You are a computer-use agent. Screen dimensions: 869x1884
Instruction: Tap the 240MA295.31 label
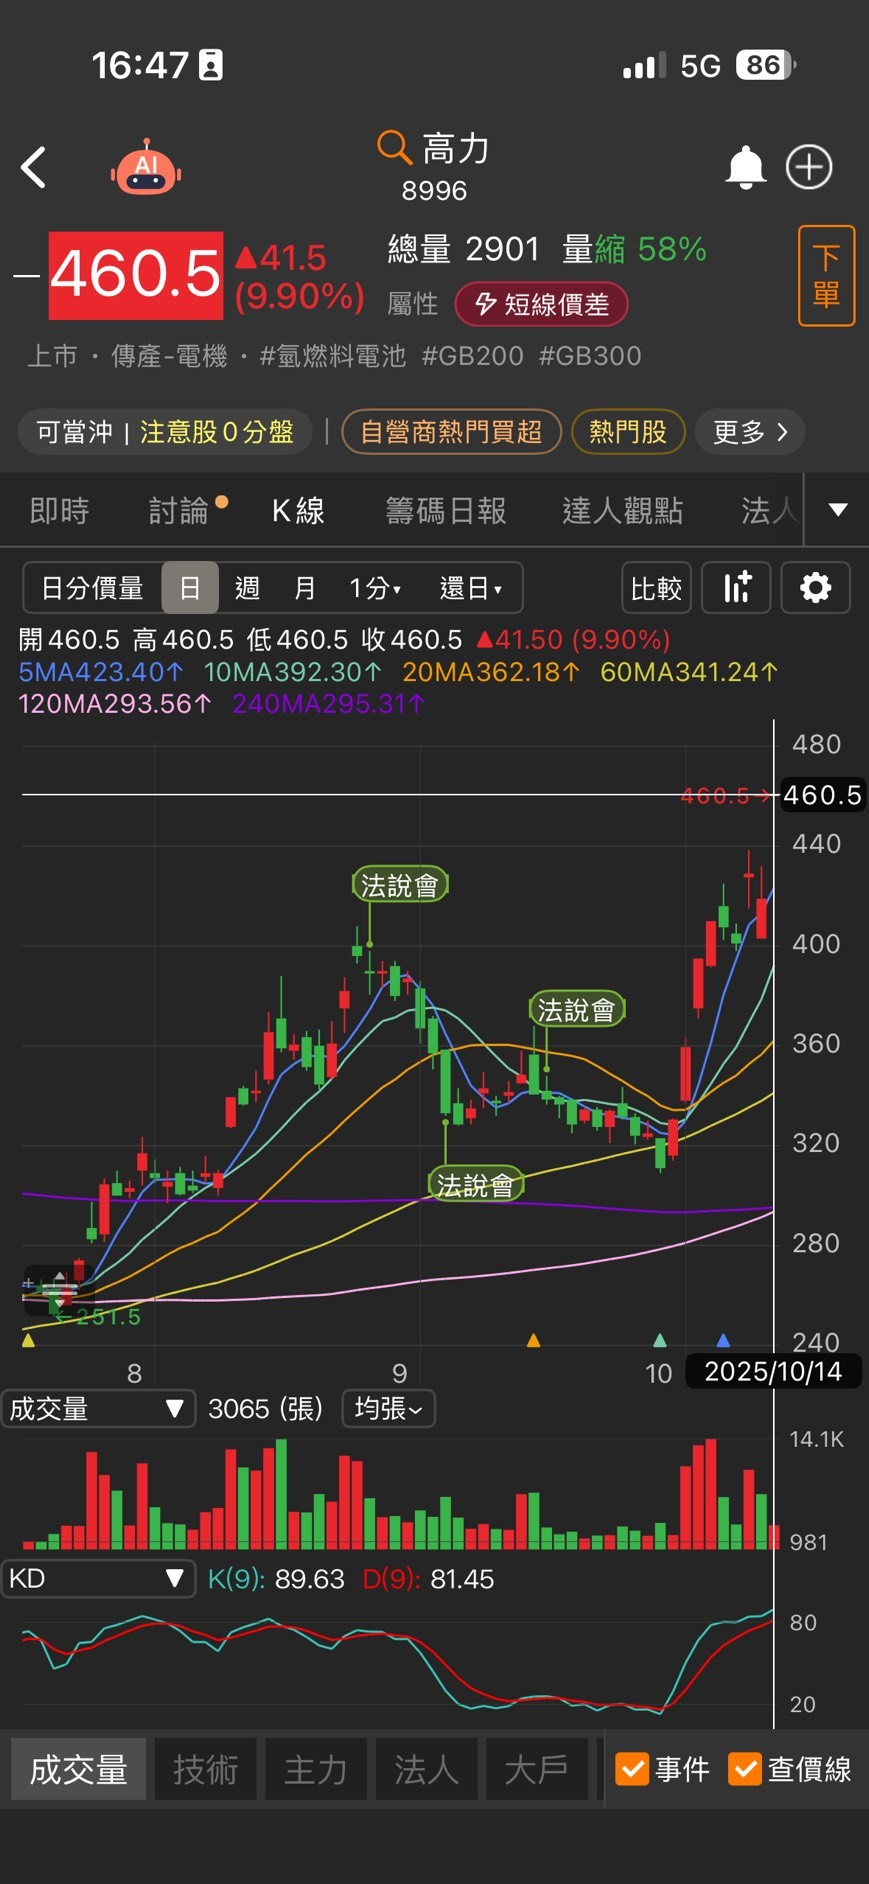tap(329, 704)
